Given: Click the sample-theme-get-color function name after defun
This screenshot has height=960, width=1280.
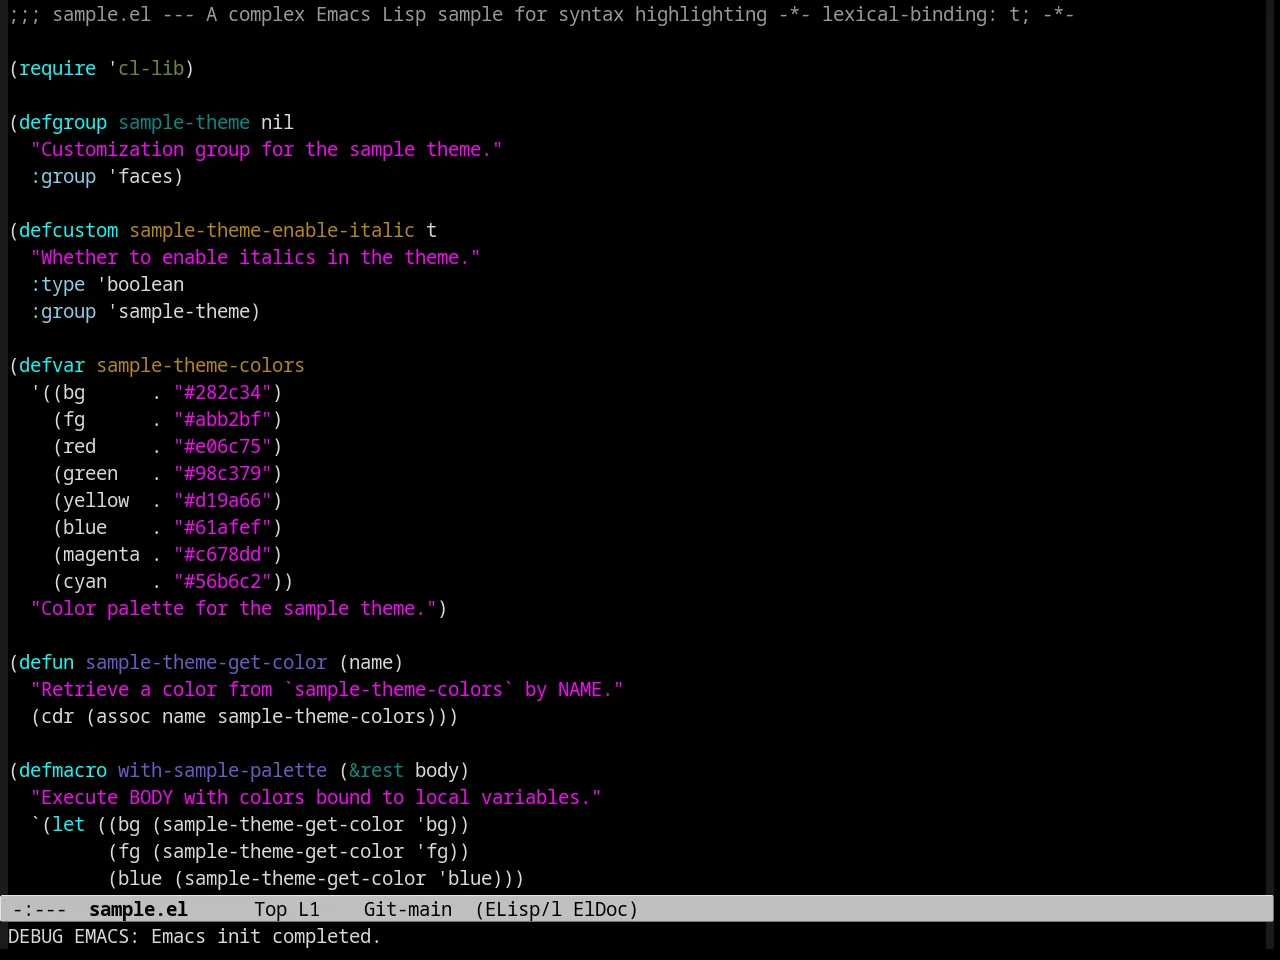Looking at the screenshot, I should (x=206, y=662).
